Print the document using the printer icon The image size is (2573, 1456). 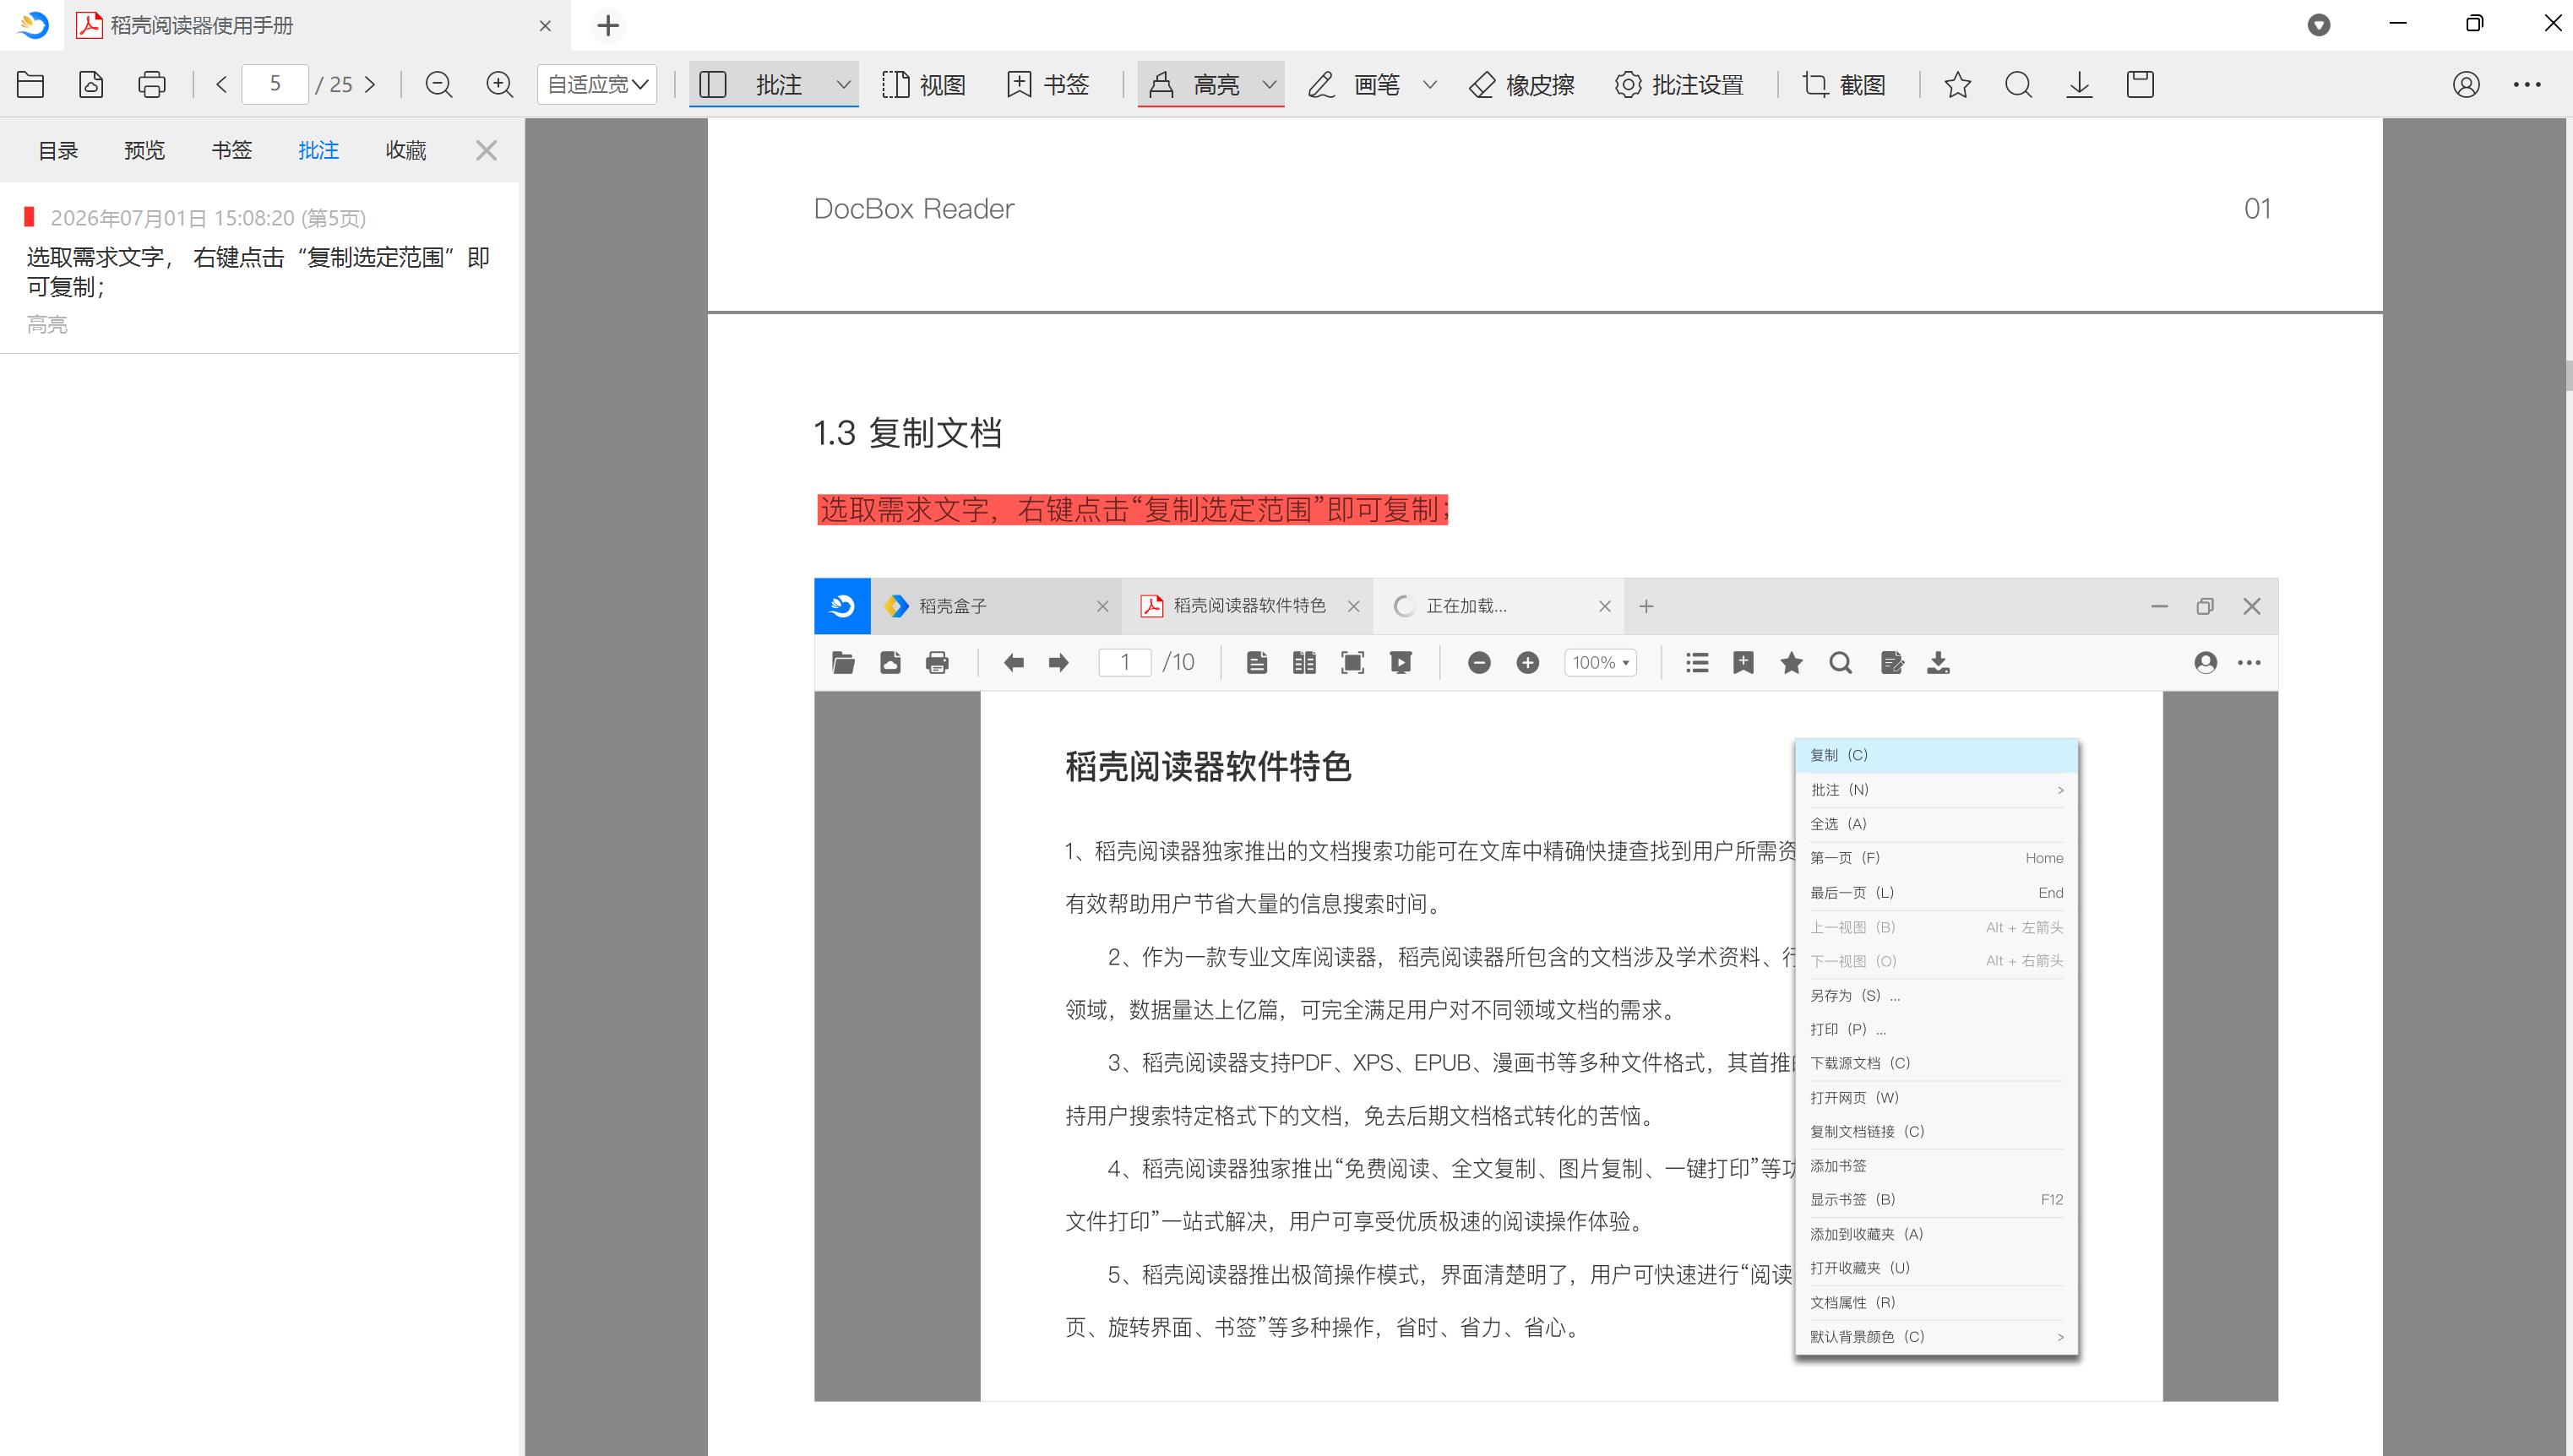[152, 85]
